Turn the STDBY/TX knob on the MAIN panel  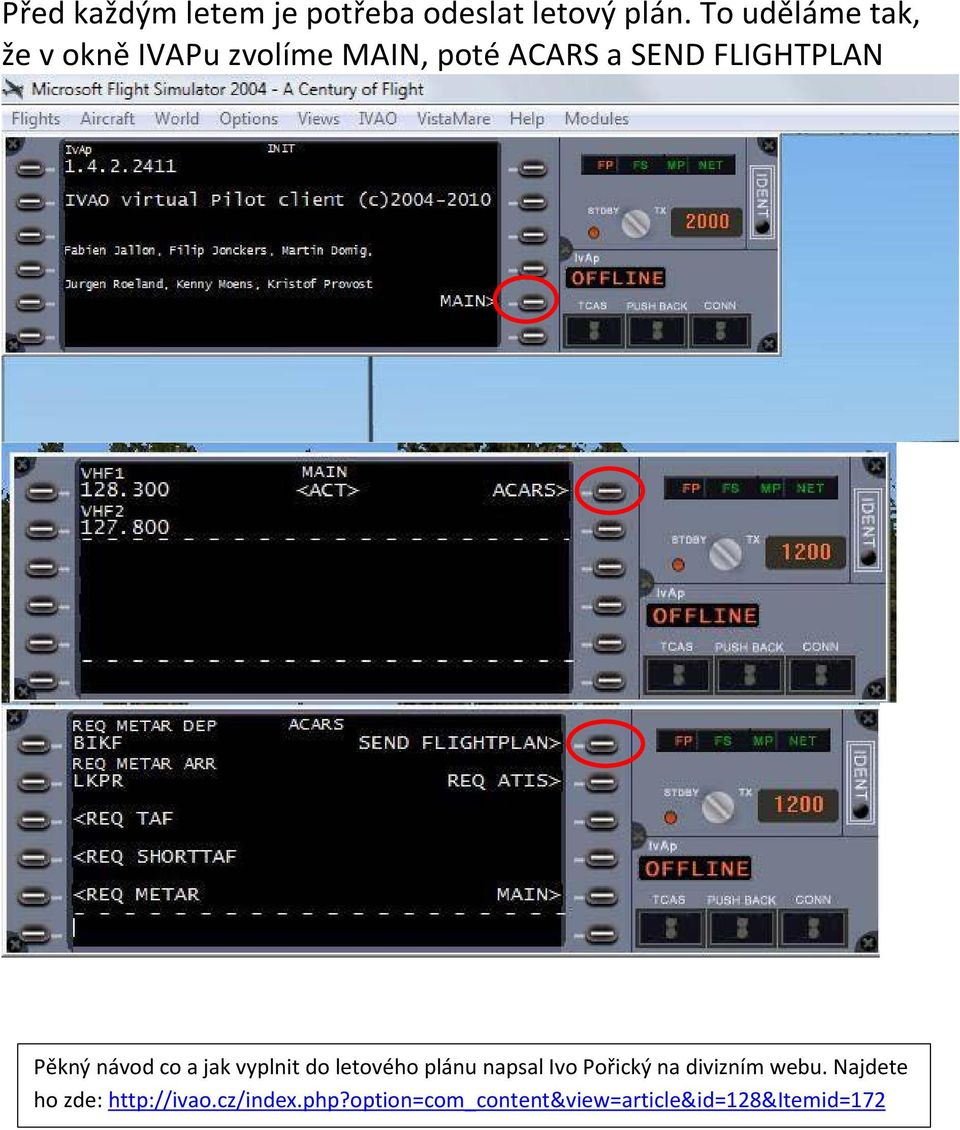724,553
